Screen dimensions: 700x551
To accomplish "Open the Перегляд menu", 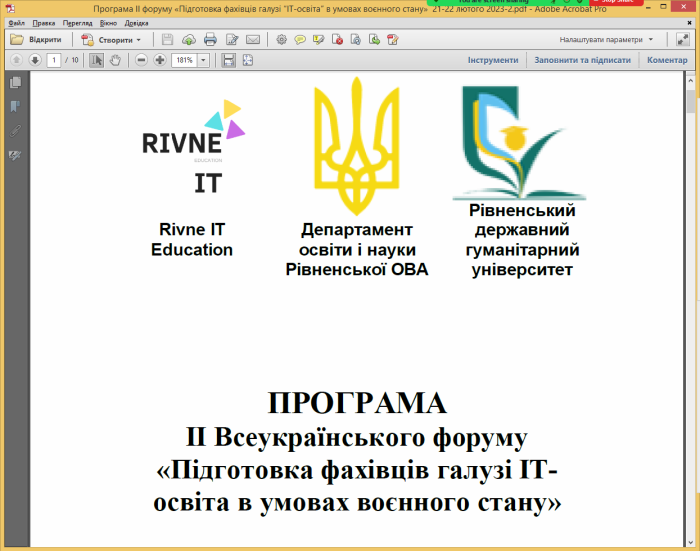I will pos(77,22).
